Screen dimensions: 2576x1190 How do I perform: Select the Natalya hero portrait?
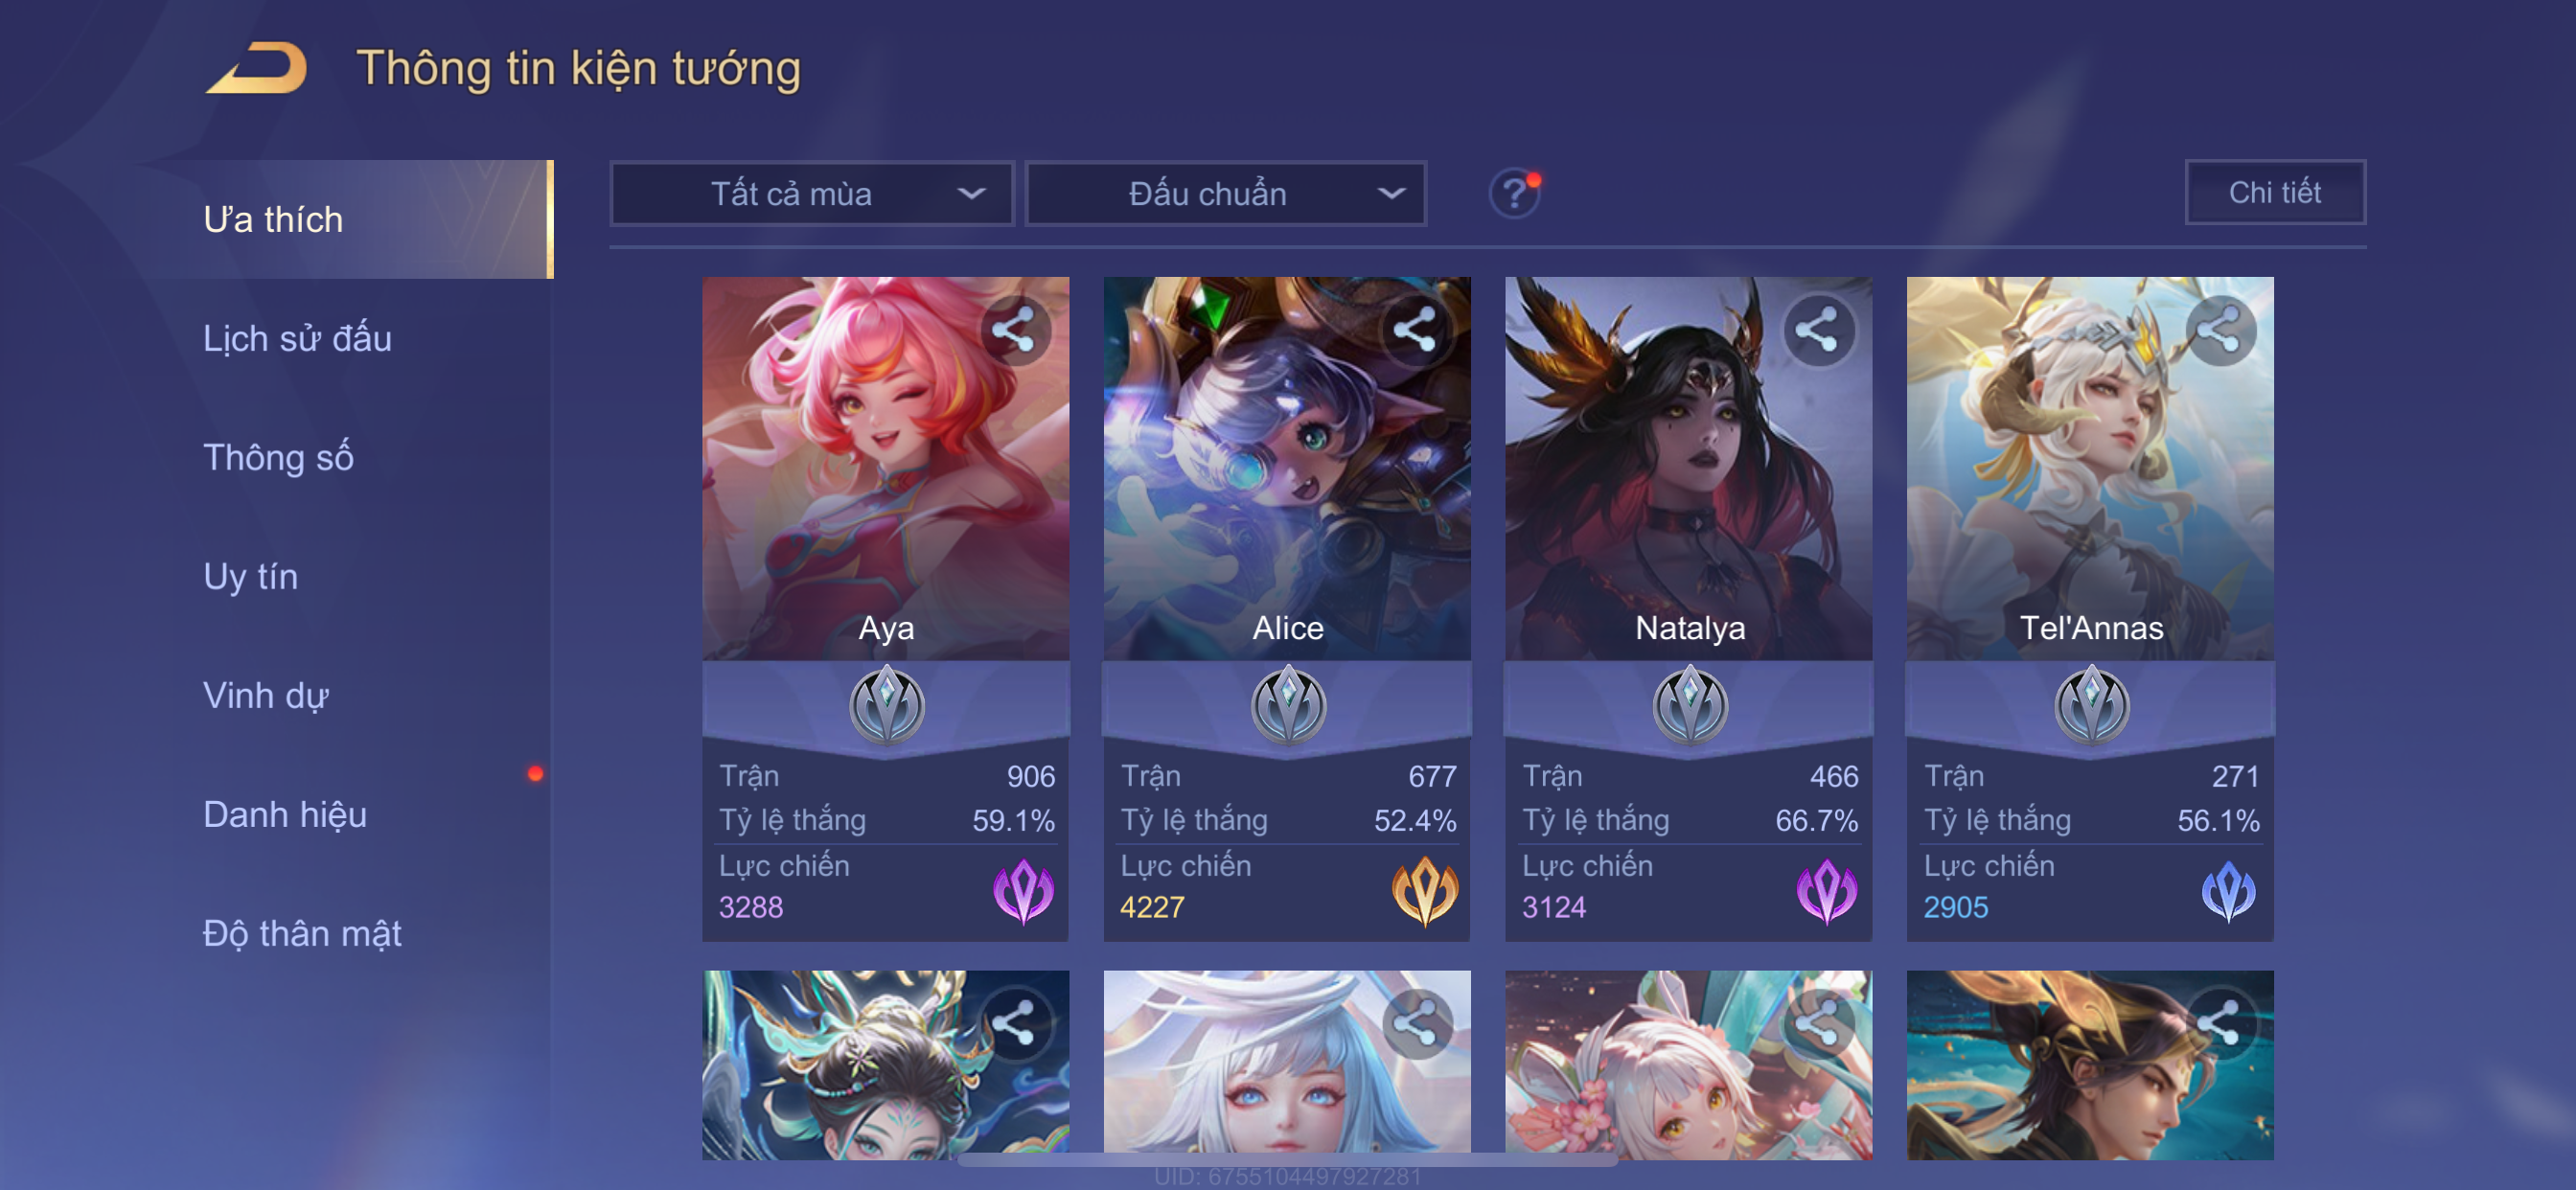click(1688, 468)
